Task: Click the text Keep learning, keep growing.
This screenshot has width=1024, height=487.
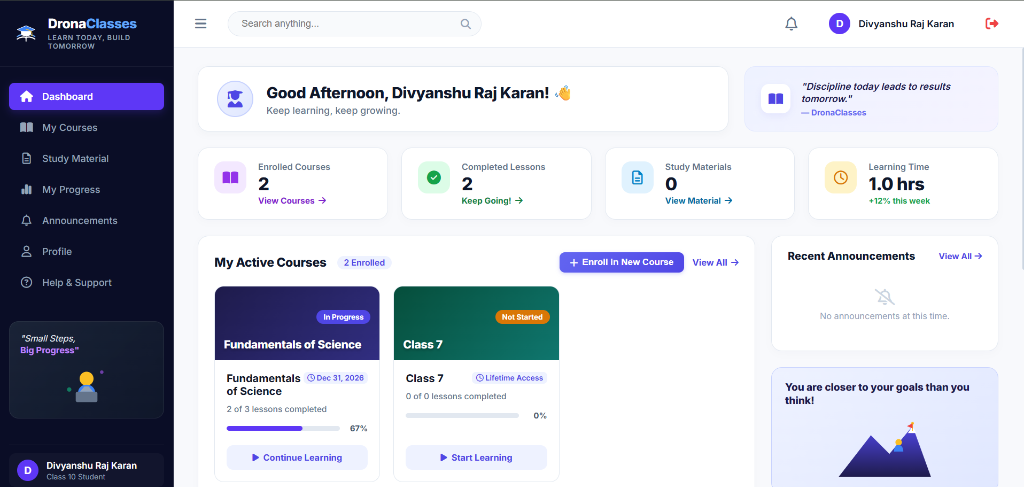Action: [333, 111]
